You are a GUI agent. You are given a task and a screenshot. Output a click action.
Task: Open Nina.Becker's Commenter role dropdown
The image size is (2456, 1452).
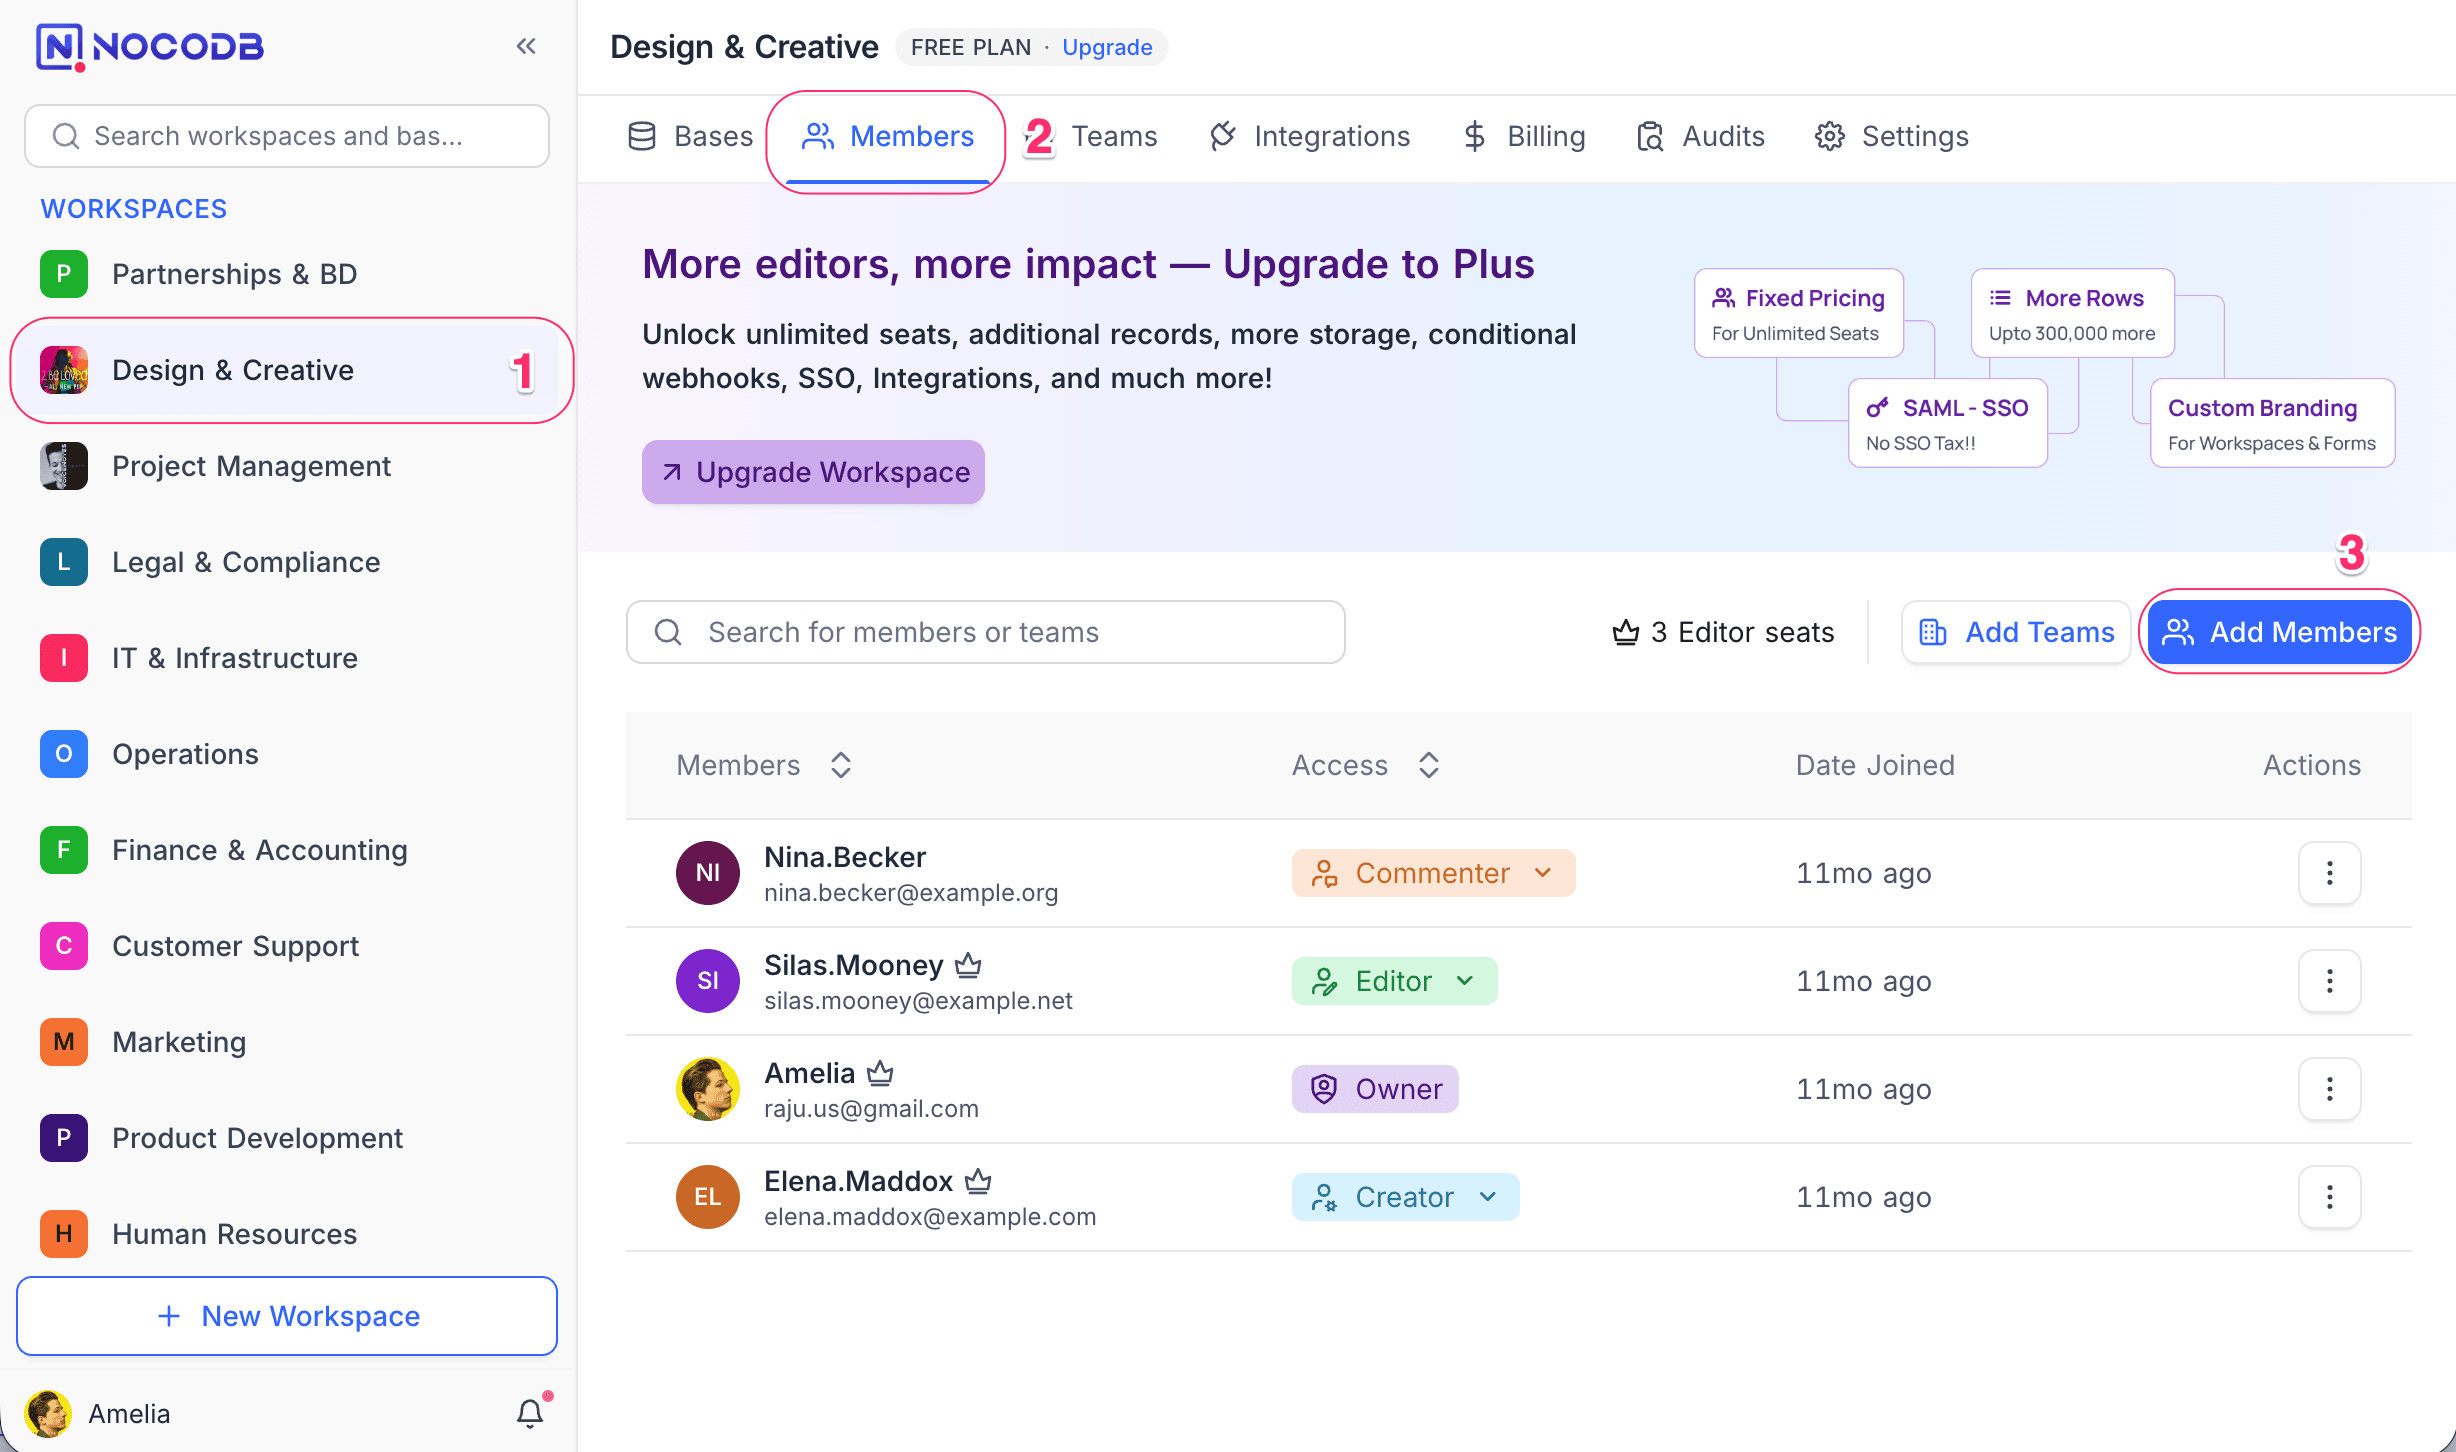(1433, 873)
